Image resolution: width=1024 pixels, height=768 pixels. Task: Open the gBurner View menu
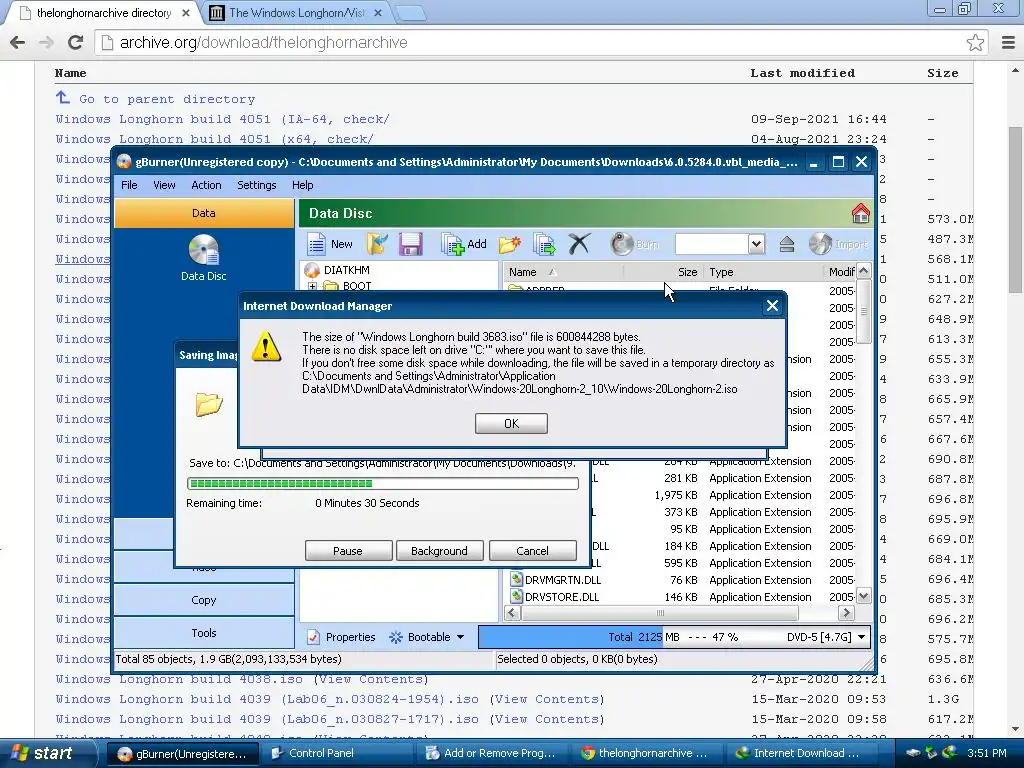pyautogui.click(x=164, y=185)
